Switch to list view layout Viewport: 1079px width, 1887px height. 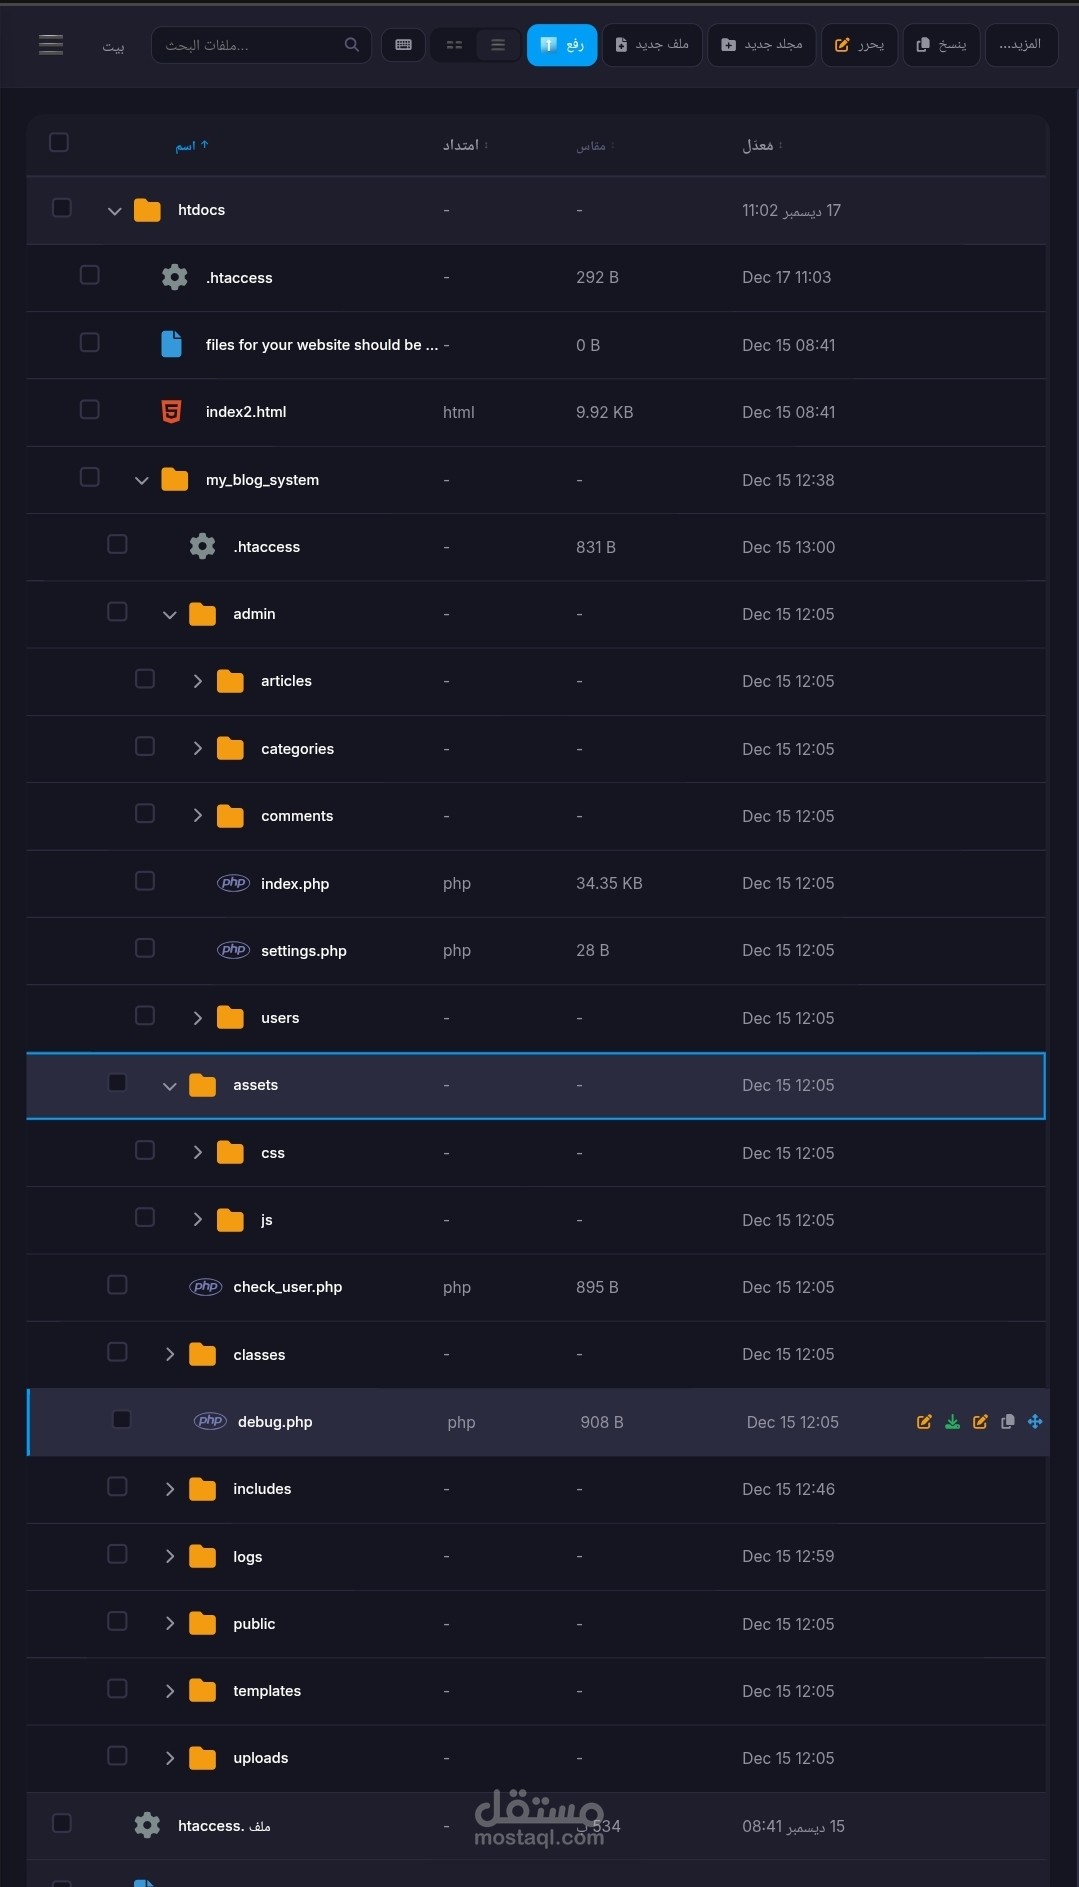click(x=498, y=45)
